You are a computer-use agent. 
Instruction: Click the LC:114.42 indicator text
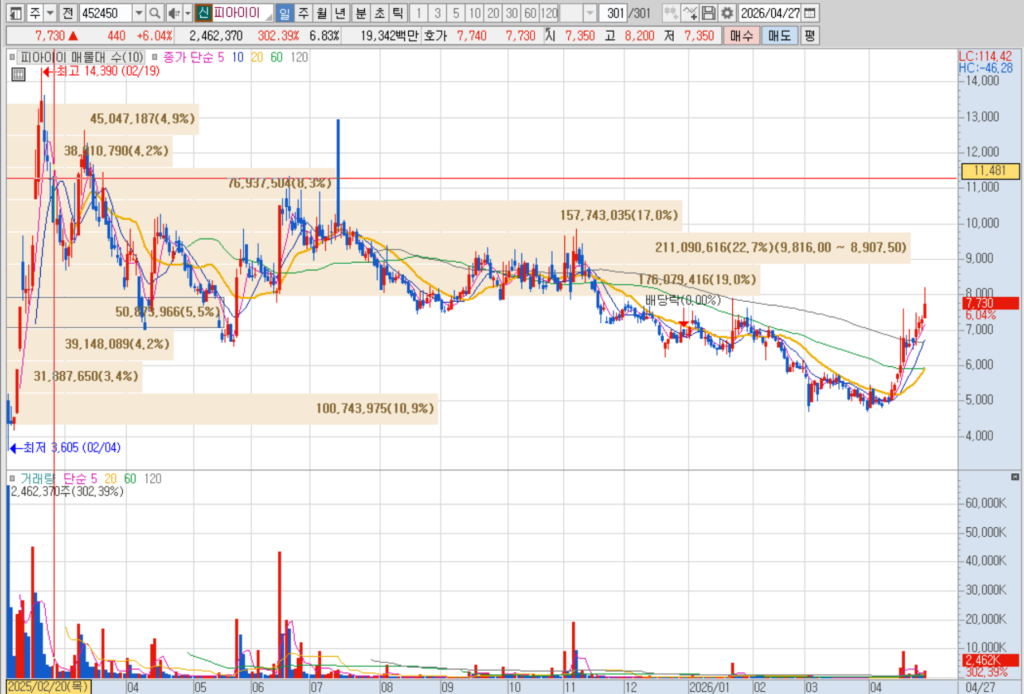coord(986,57)
